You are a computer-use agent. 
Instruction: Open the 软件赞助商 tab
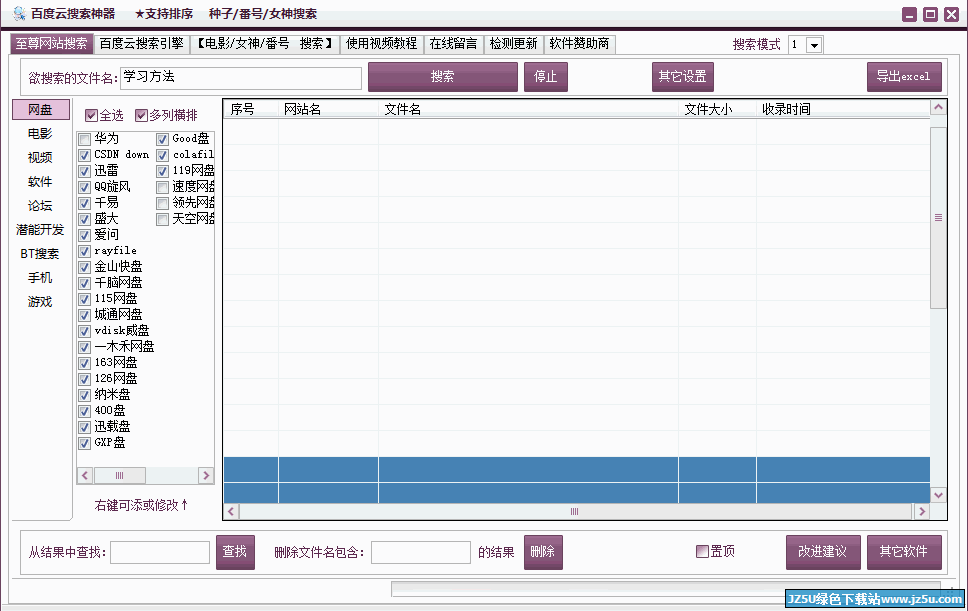(580, 44)
